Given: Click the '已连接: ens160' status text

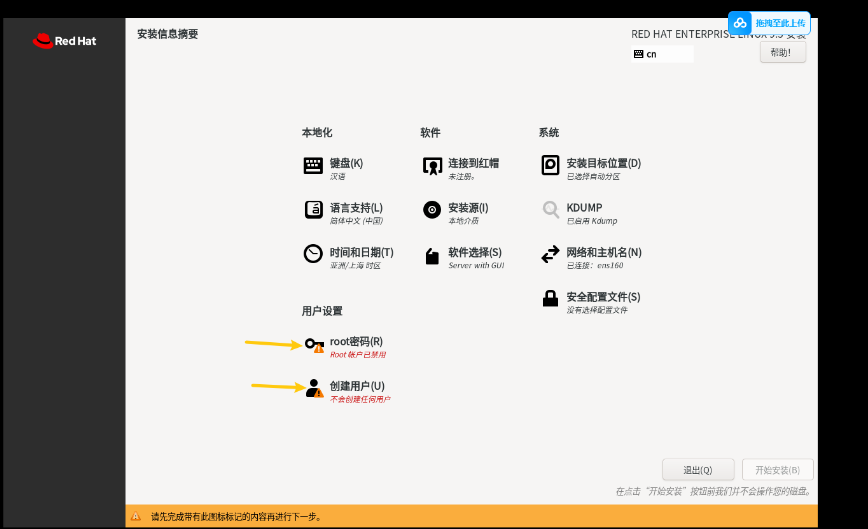Looking at the screenshot, I should pyautogui.click(x=595, y=266).
